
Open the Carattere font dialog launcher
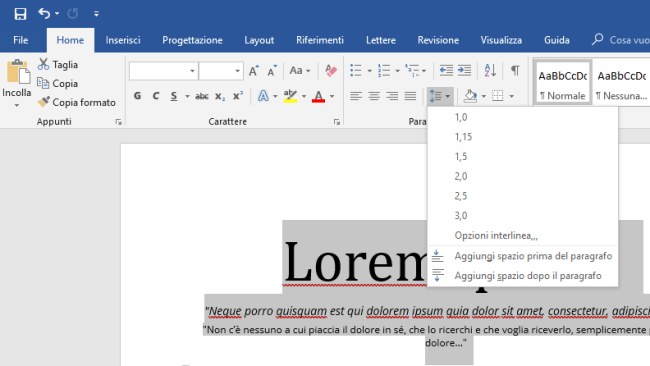point(337,122)
